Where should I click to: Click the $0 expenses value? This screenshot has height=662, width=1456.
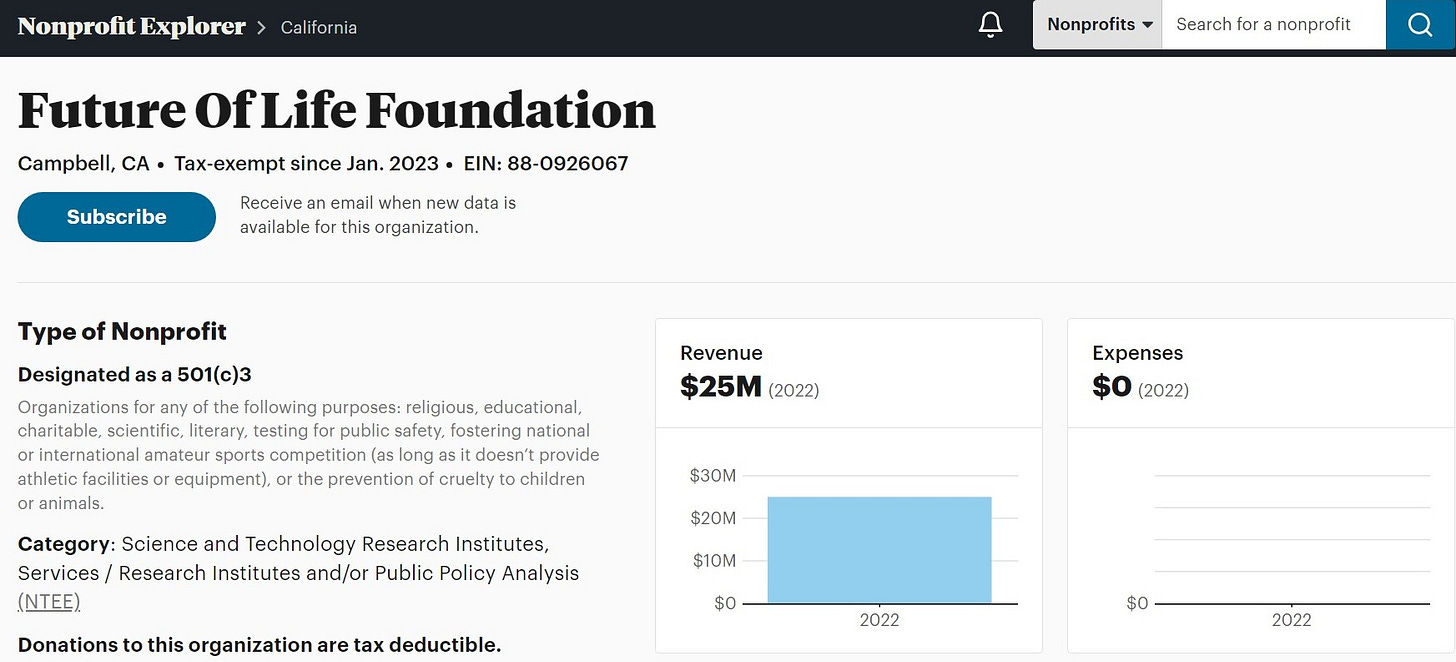tap(1112, 387)
